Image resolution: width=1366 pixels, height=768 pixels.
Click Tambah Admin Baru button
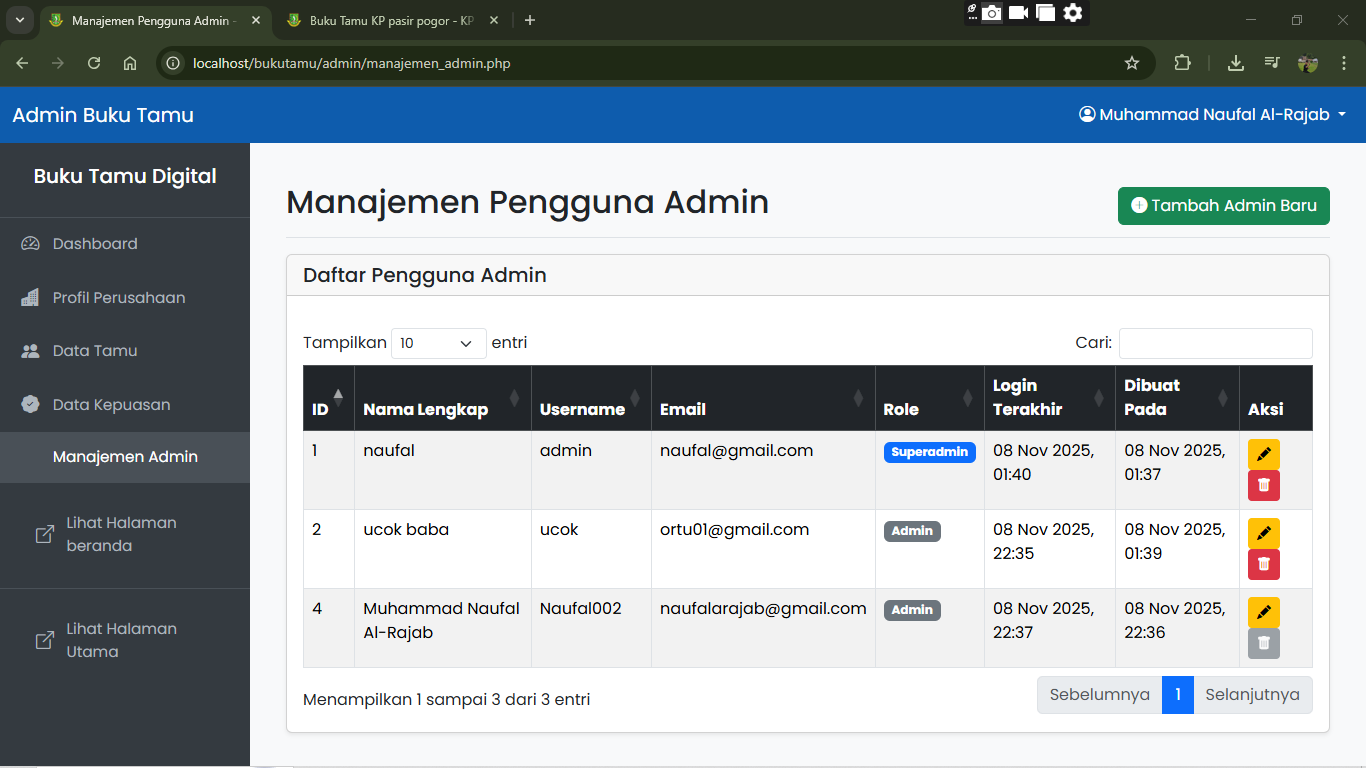pyautogui.click(x=1223, y=206)
